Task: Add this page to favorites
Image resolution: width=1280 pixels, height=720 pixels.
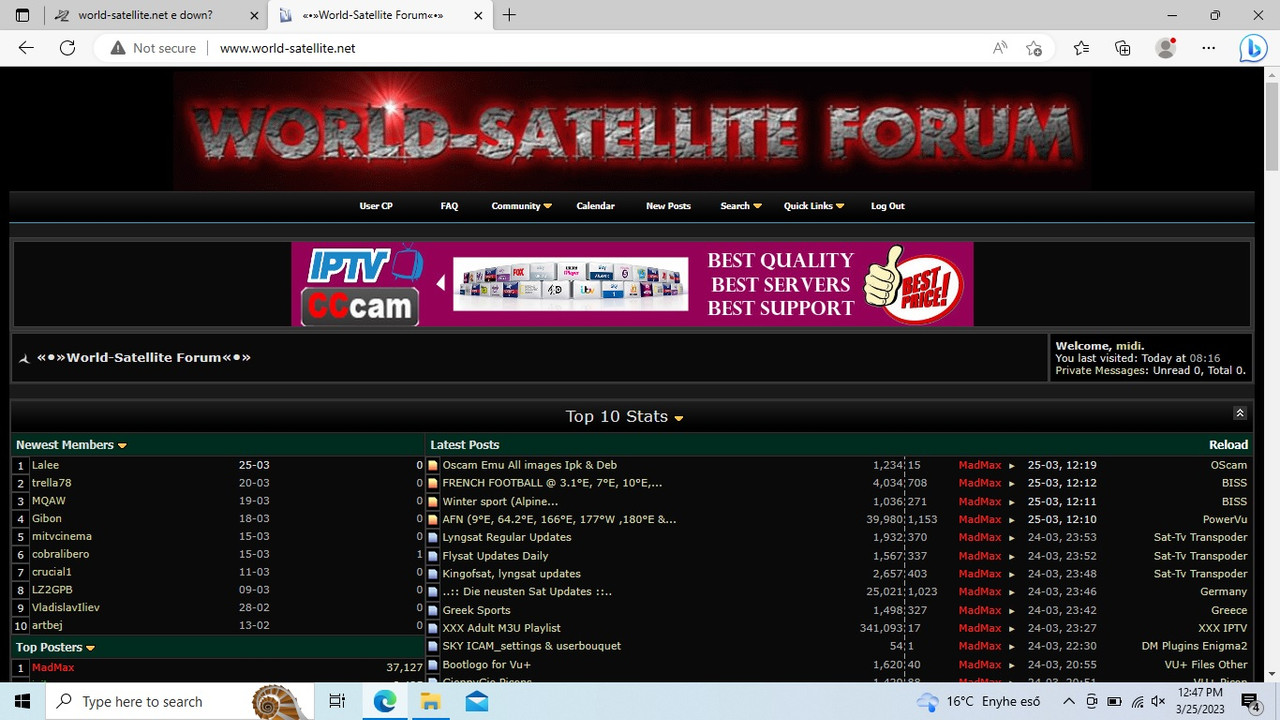Action: pos(1034,48)
